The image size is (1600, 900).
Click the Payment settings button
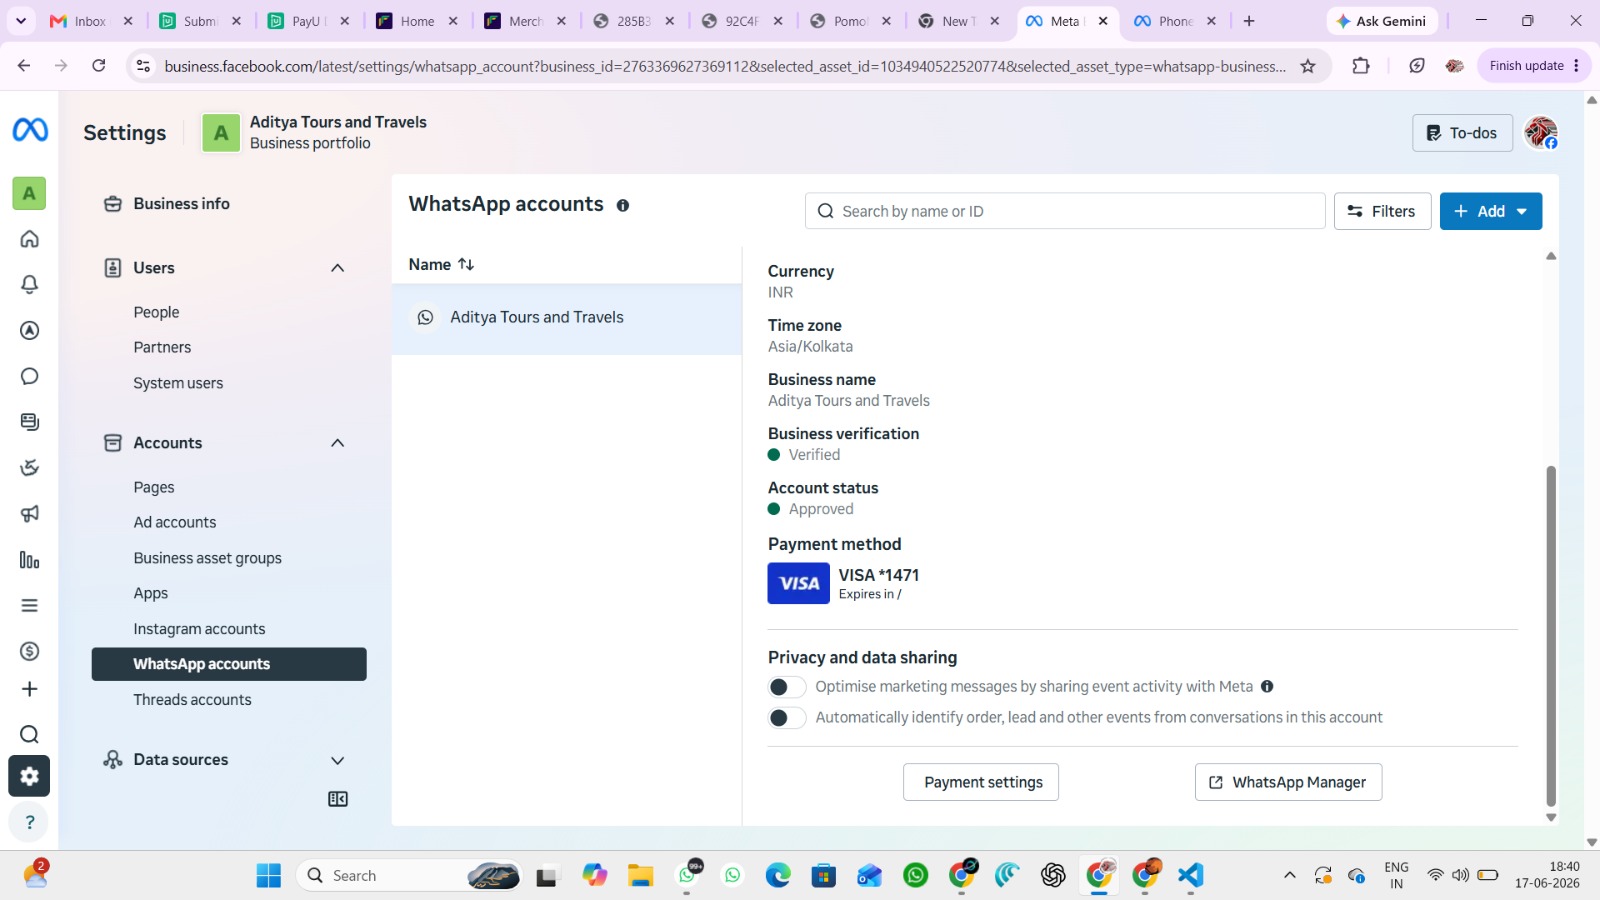click(981, 782)
